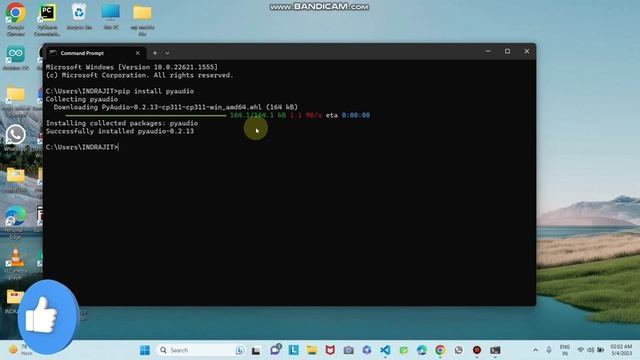Screen dimensions: 640x360
Task: Maximize the Command Prompt window
Action: click(507, 51)
